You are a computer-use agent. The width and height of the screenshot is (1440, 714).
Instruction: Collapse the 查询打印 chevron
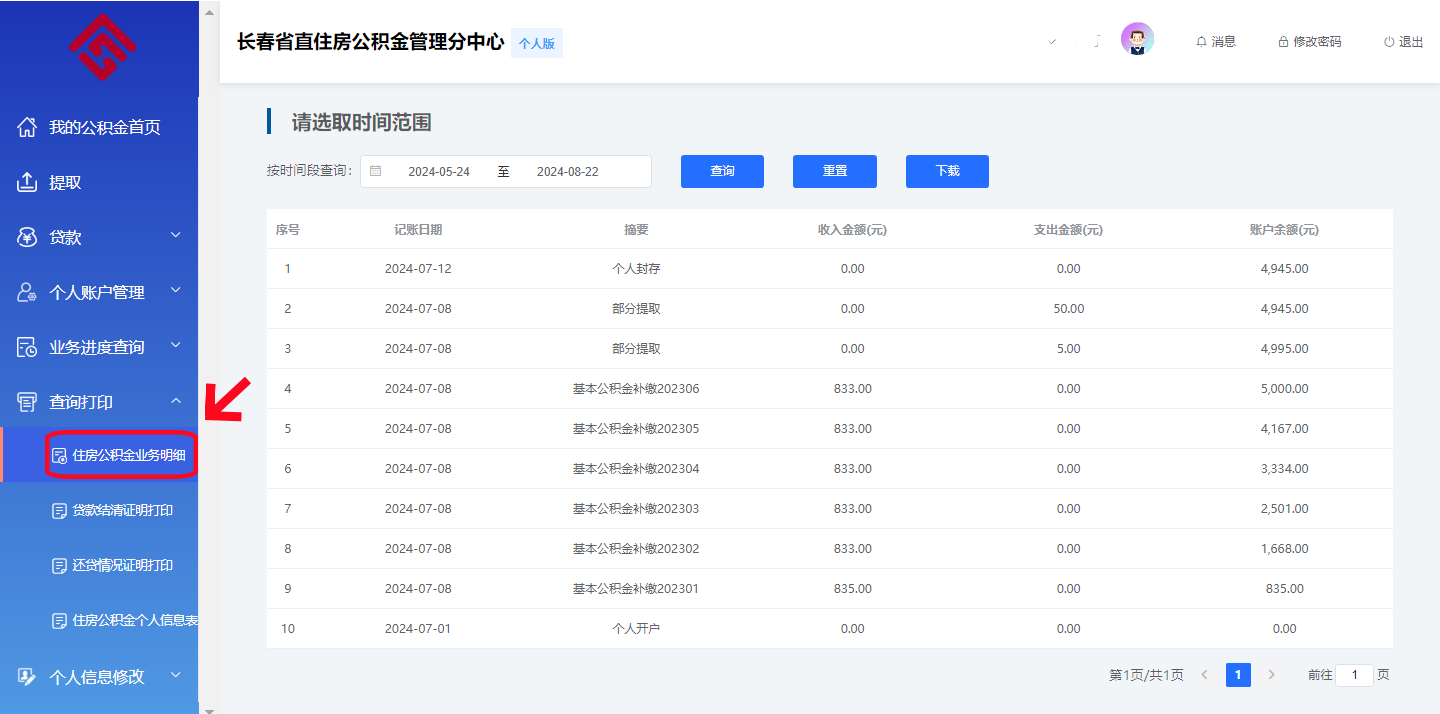(176, 400)
